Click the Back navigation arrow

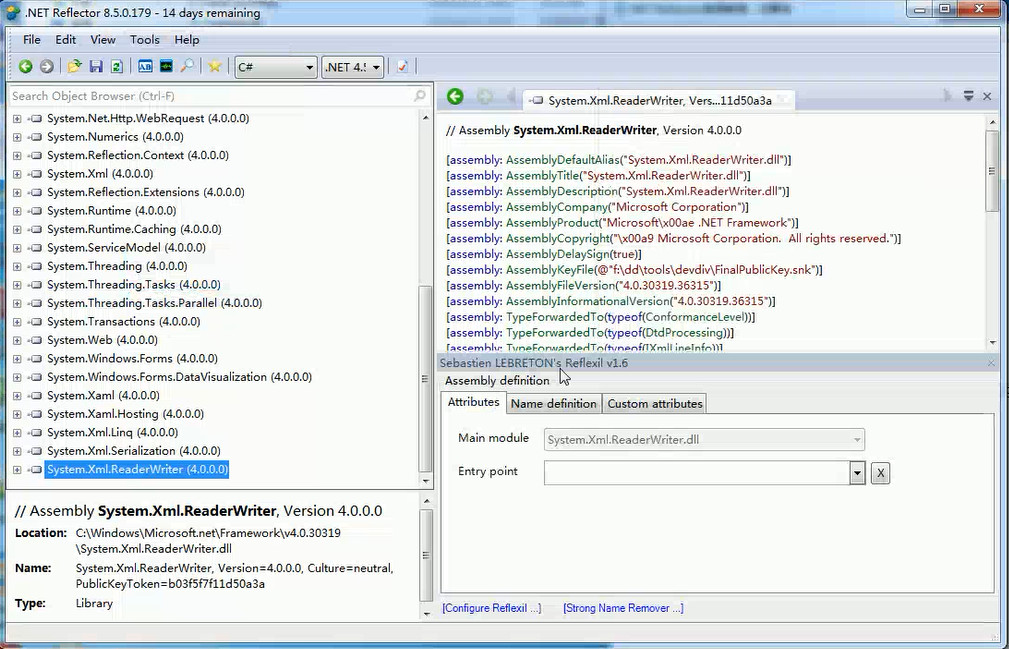[25, 67]
